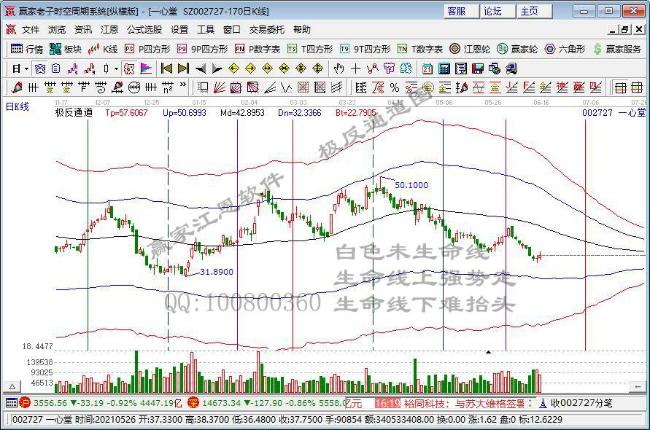Open the 公式选股 menu
The height and width of the screenshot is (430, 650).
pos(144,30)
